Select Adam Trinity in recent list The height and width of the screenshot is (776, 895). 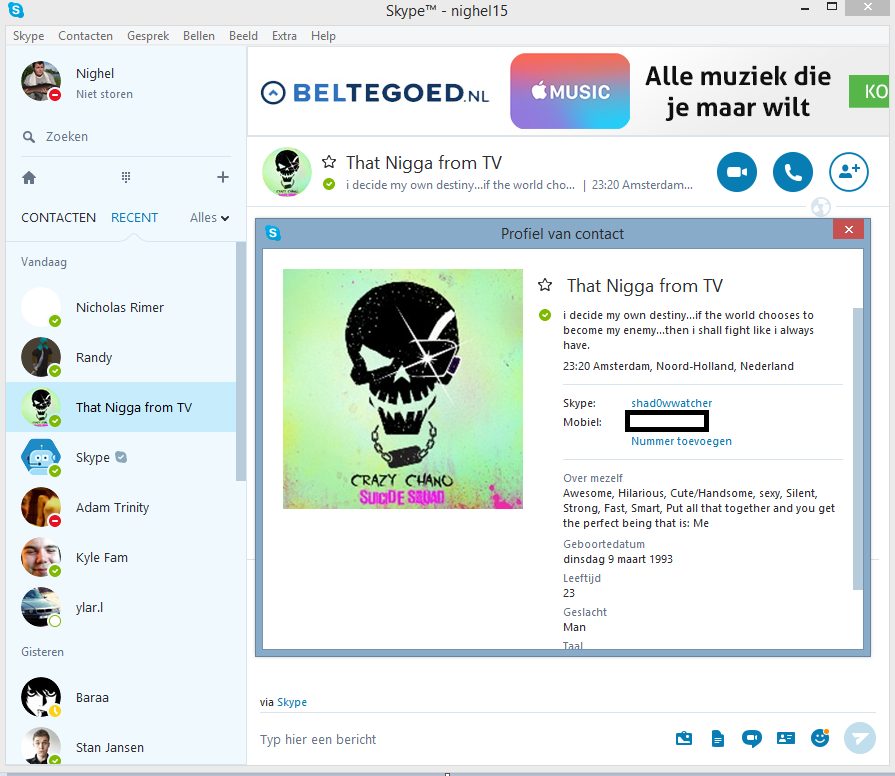coord(120,507)
